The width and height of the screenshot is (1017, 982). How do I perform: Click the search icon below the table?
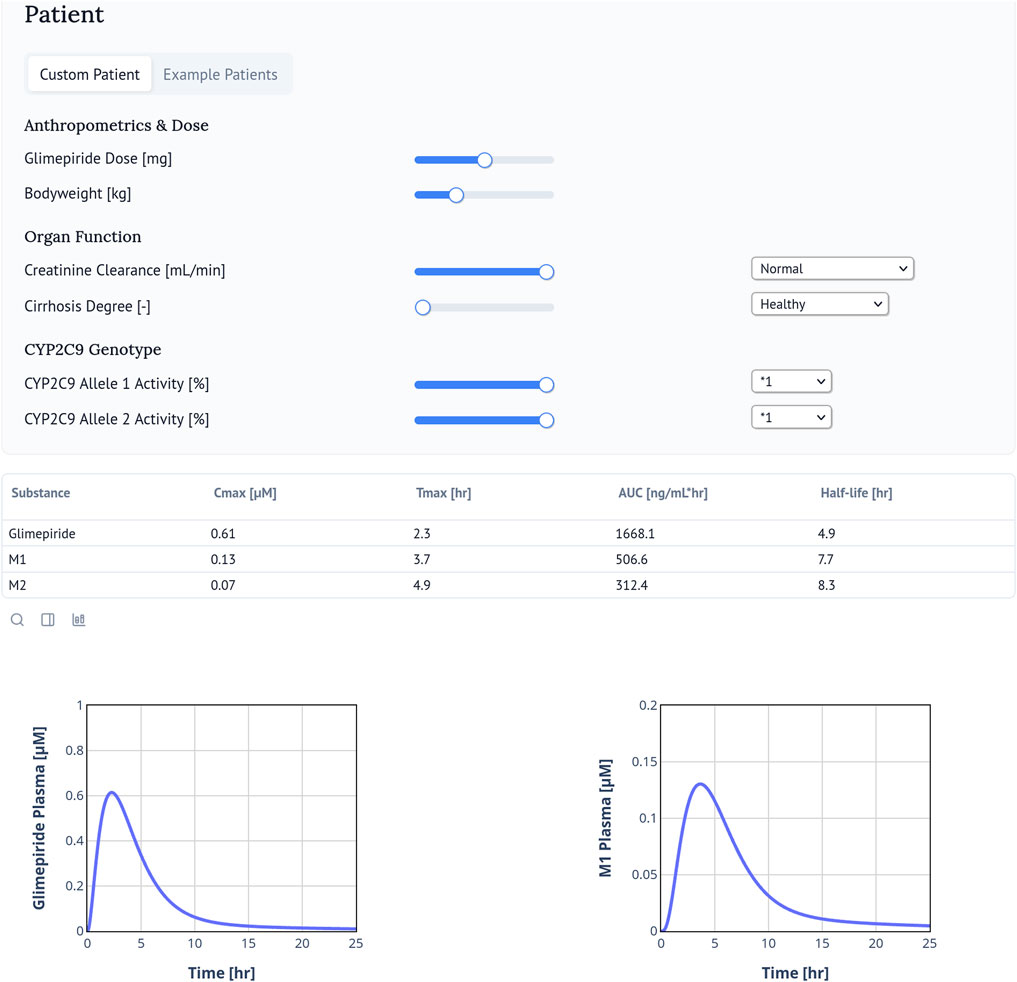coord(17,620)
